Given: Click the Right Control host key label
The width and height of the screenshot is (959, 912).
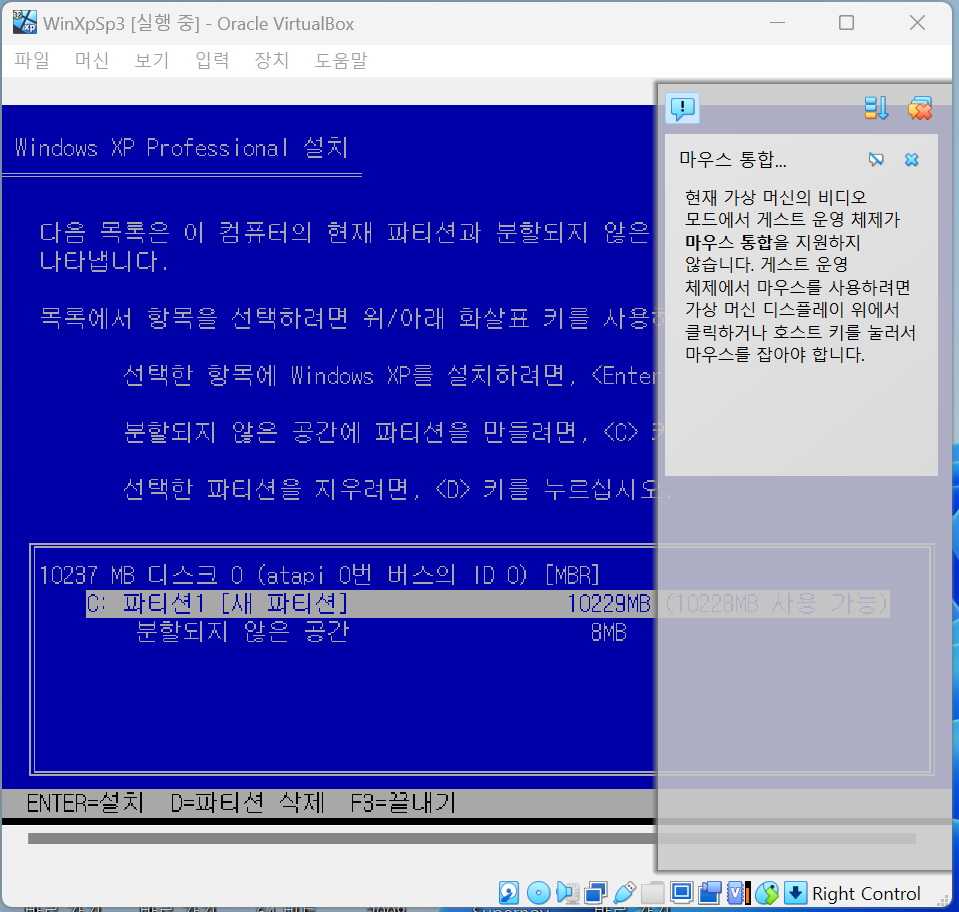Looking at the screenshot, I should [866, 894].
